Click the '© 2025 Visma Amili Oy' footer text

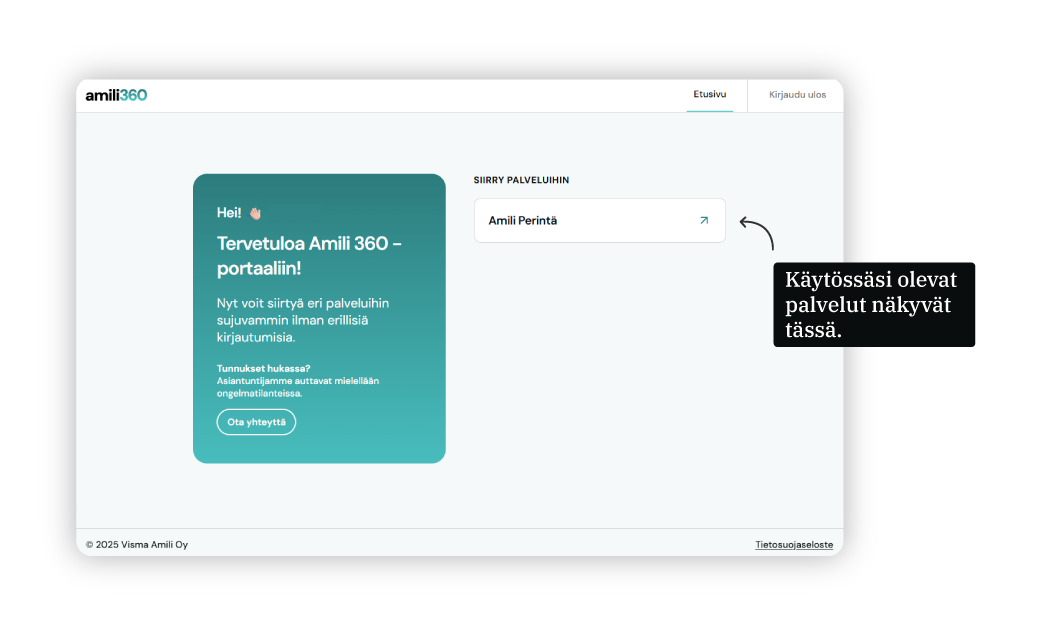tap(137, 544)
